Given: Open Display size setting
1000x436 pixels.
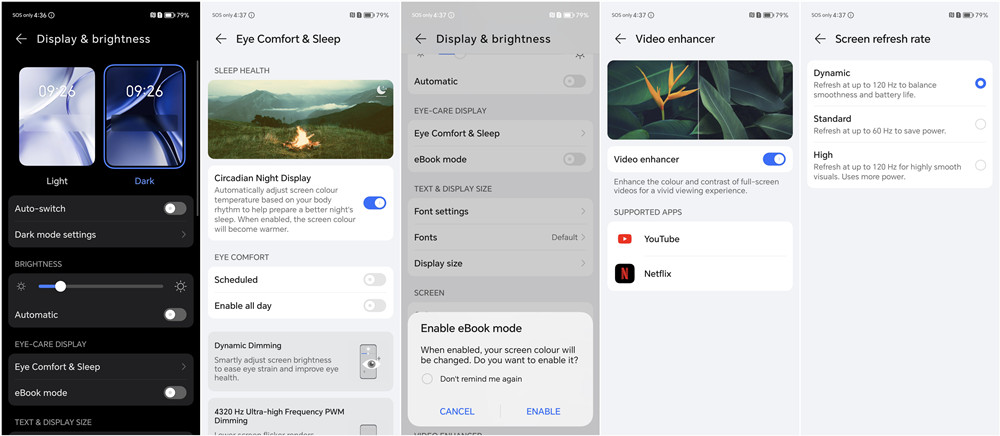Looking at the screenshot, I should tap(500, 263).
